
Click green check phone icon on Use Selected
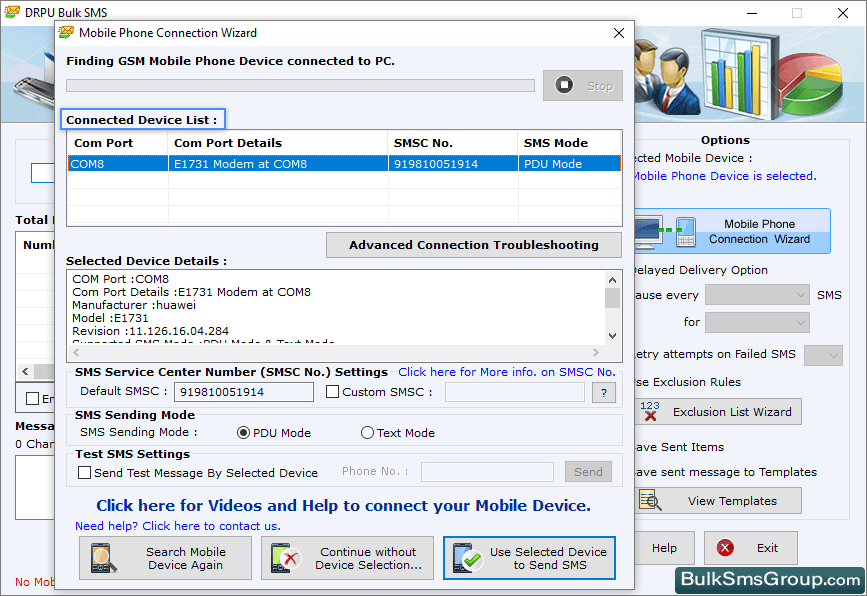(x=467, y=558)
